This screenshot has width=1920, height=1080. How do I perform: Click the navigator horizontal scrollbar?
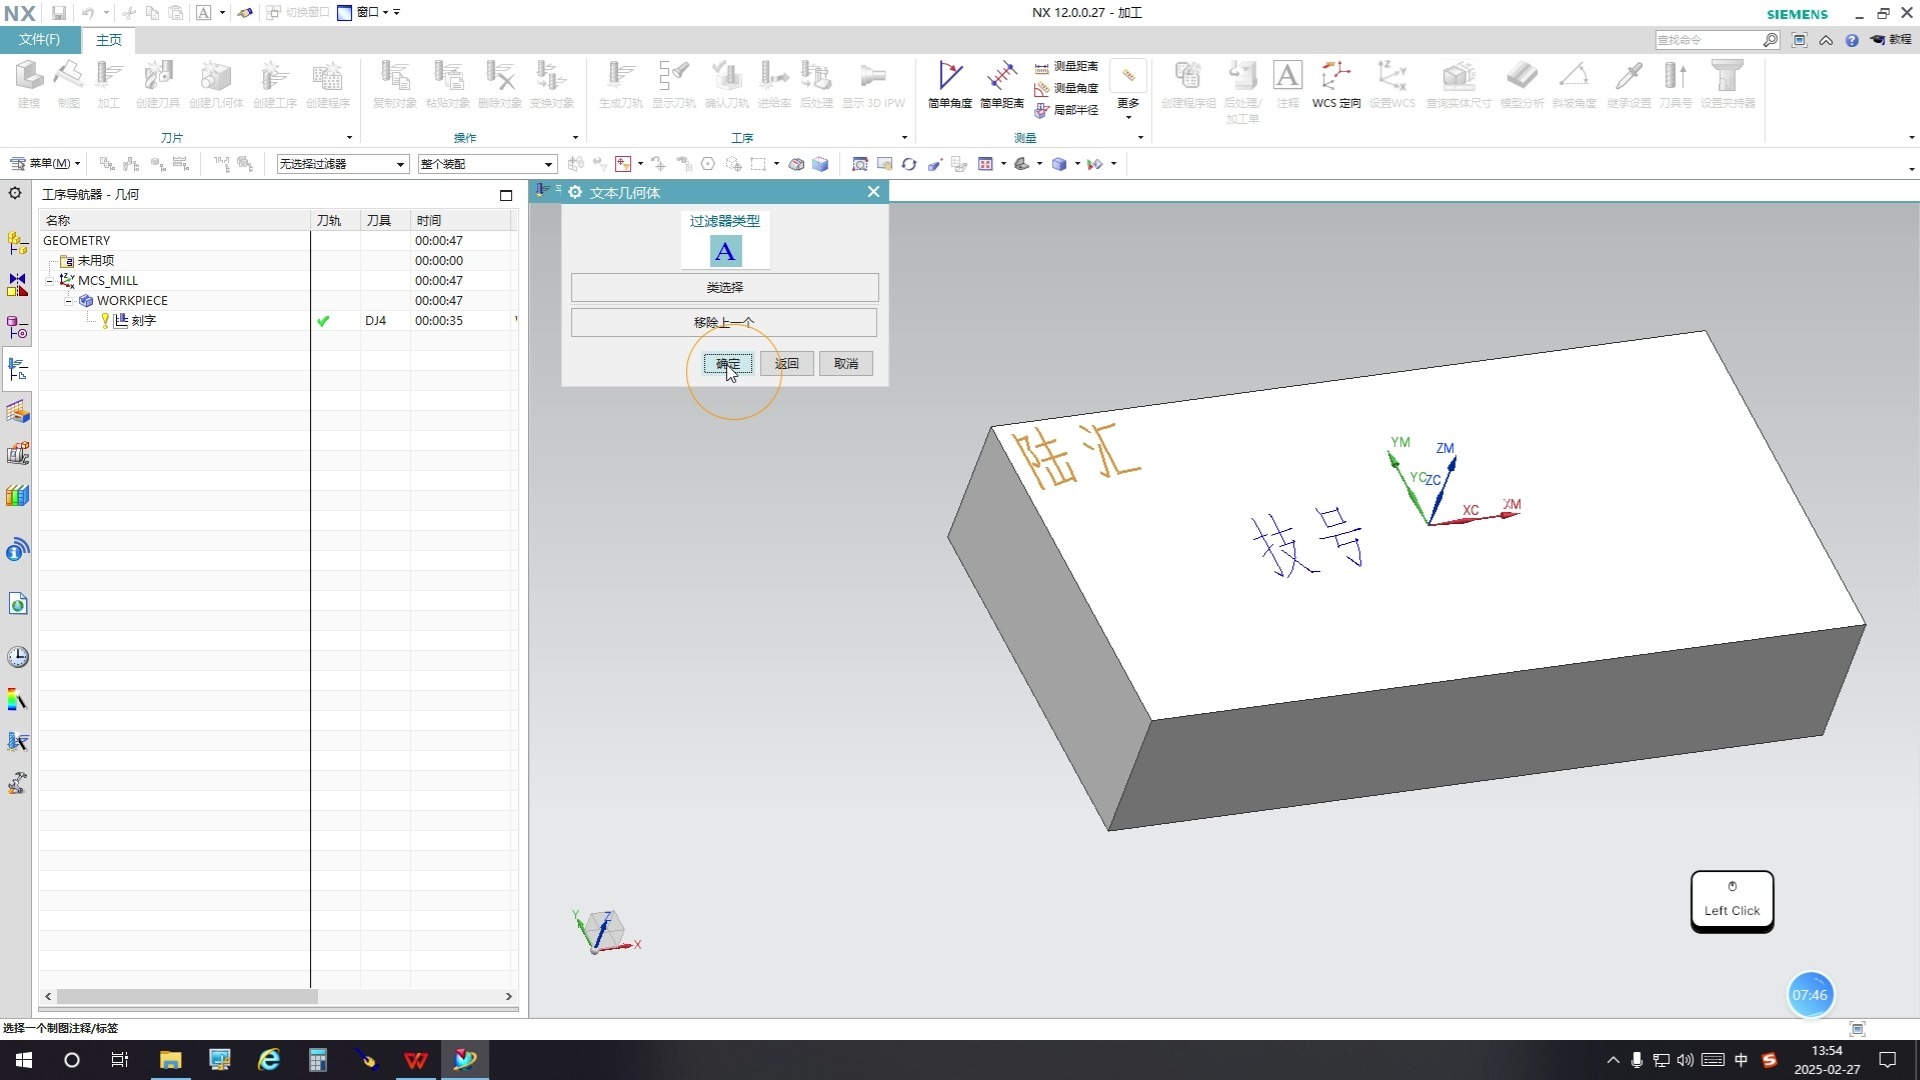(x=187, y=996)
